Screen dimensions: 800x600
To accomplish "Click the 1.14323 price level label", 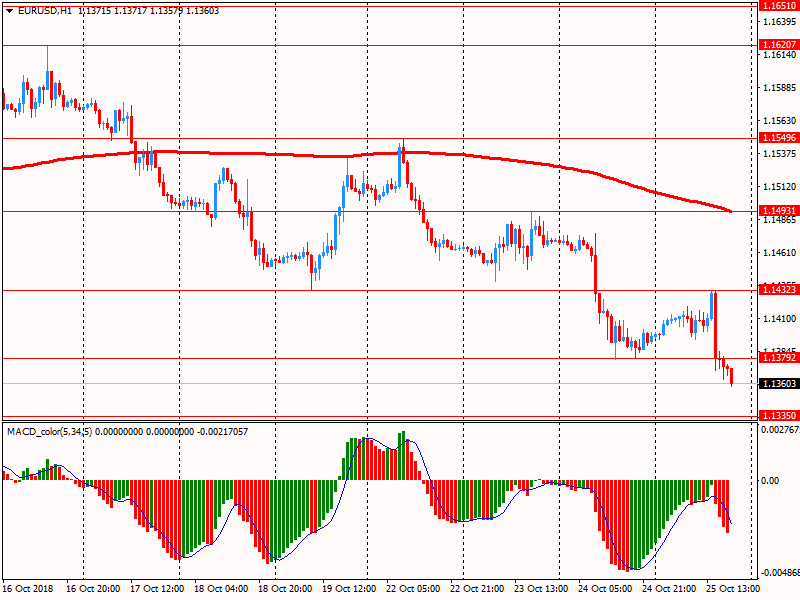I will pyautogui.click(x=779, y=290).
